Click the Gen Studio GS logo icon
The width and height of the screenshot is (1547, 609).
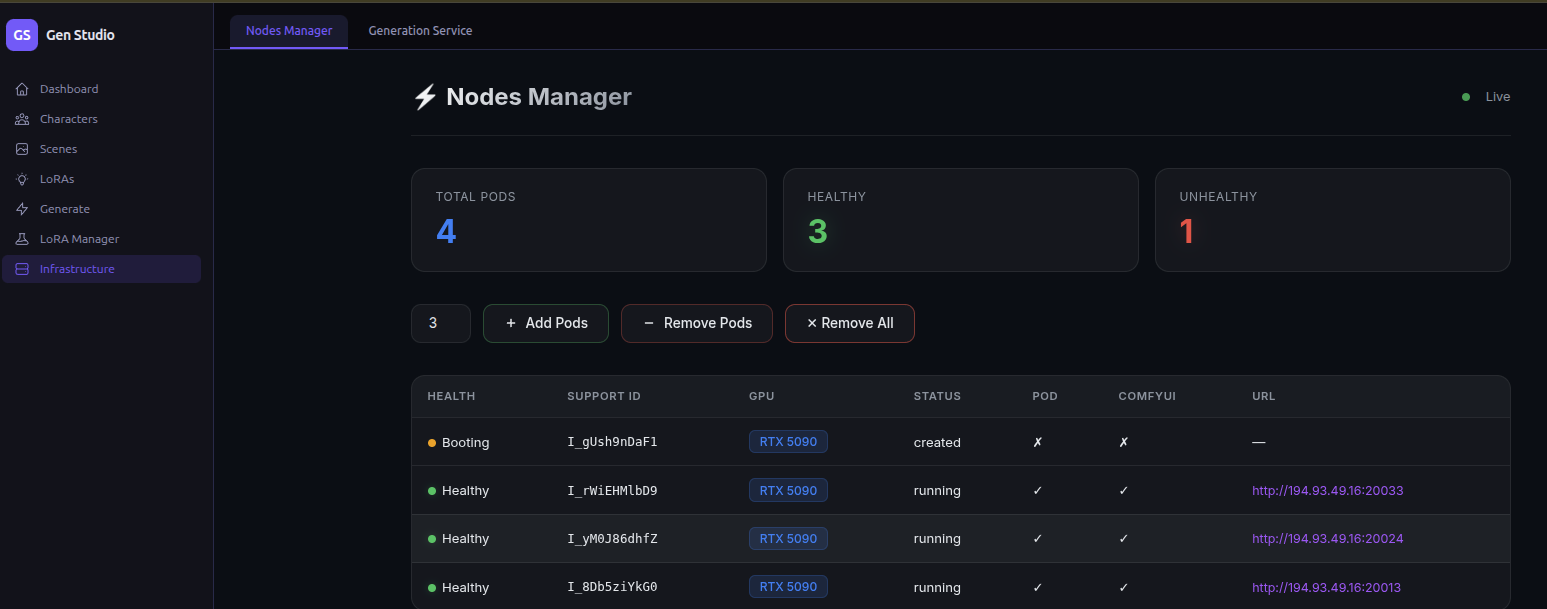pos(22,35)
